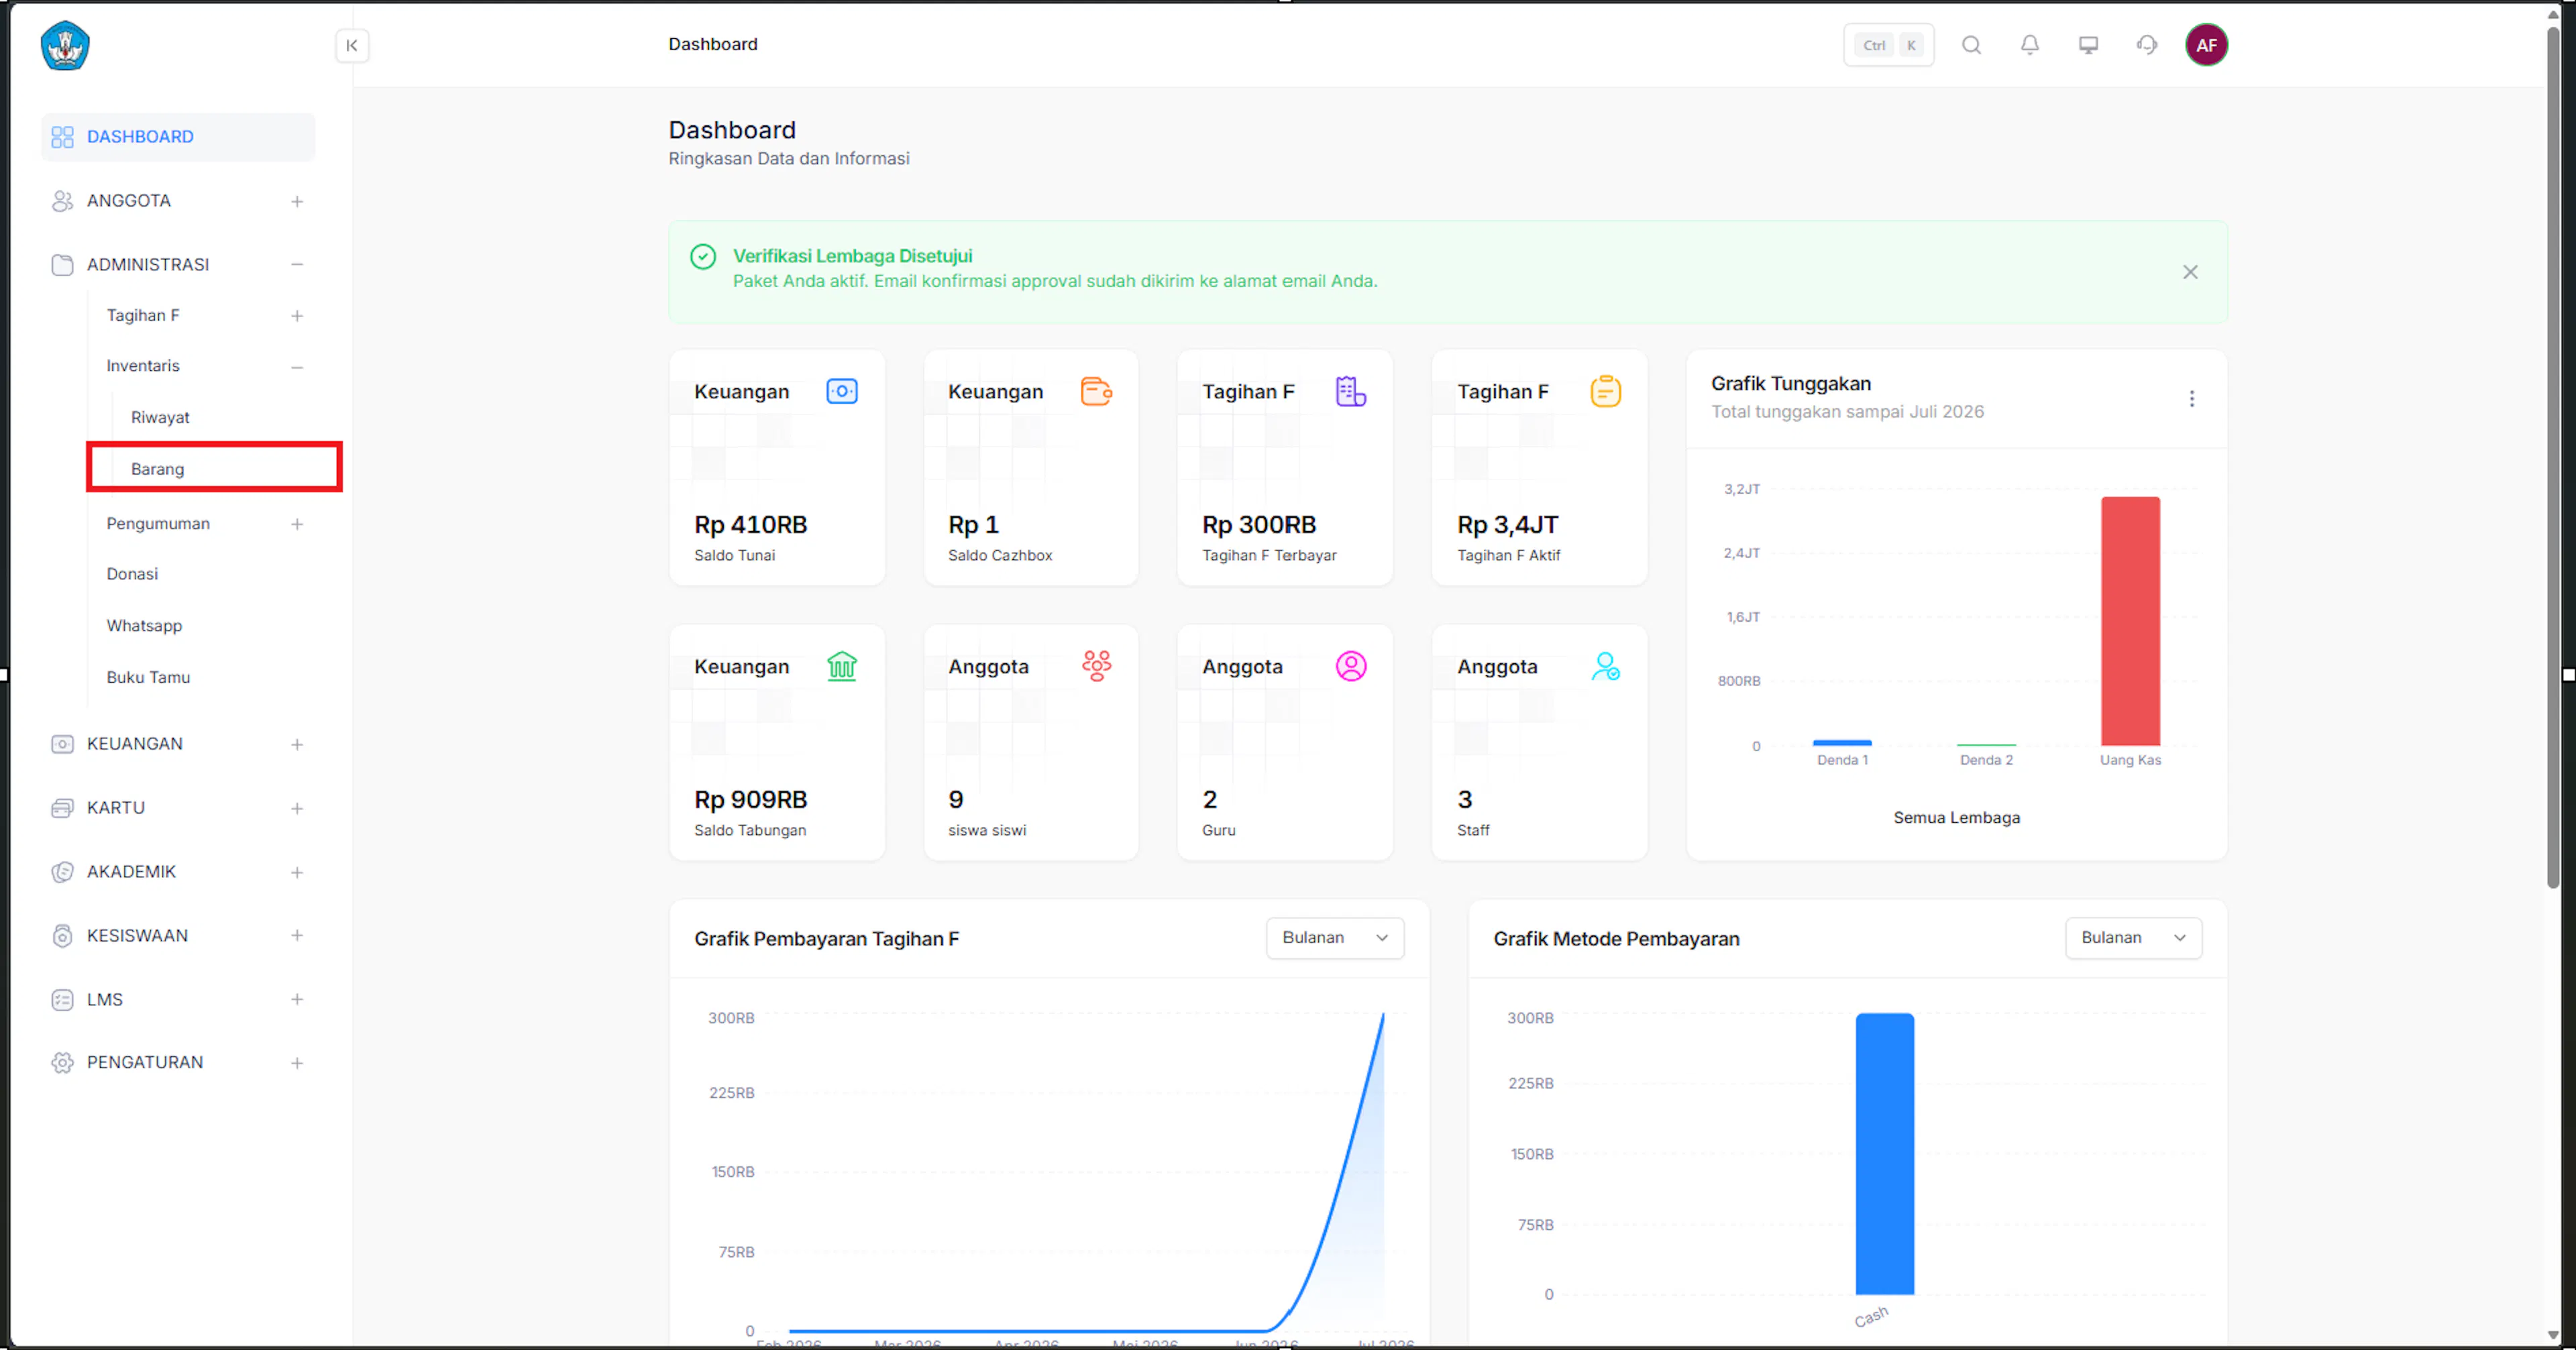The height and width of the screenshot is (1350, 2576).
Task: Open Bulanan dropdown in Grafik Pembayaran Tagihan F
Action: click(x=1335, y=938)
